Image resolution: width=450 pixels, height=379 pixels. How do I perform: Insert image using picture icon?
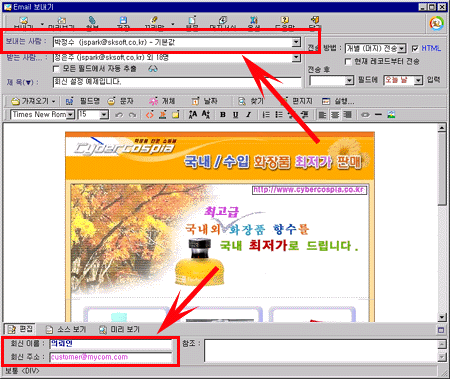point(391,115)
